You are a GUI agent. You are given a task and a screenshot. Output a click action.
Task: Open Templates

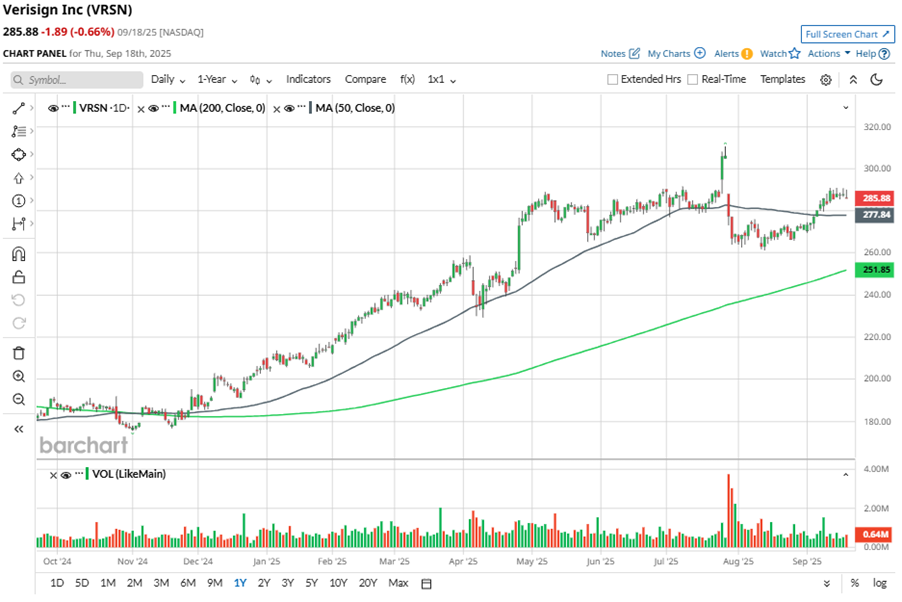point(782,79)
